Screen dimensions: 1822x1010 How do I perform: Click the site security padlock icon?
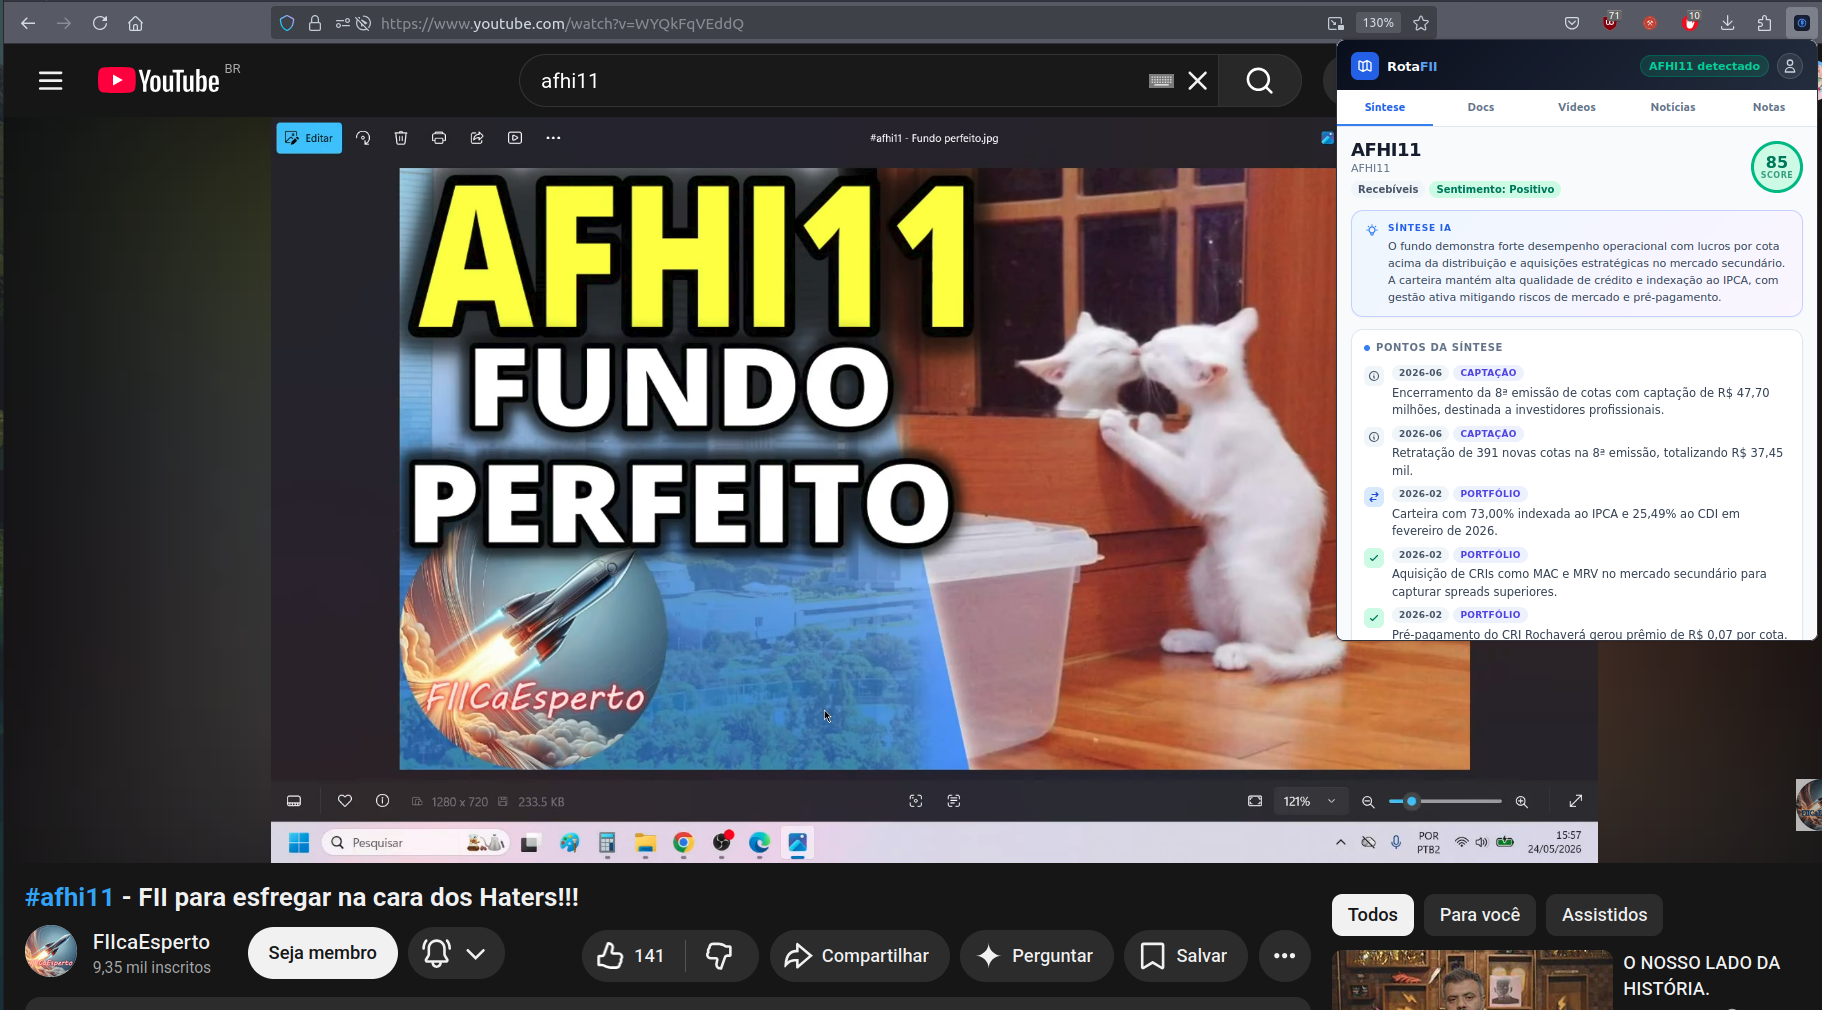(x=315, y=23)
